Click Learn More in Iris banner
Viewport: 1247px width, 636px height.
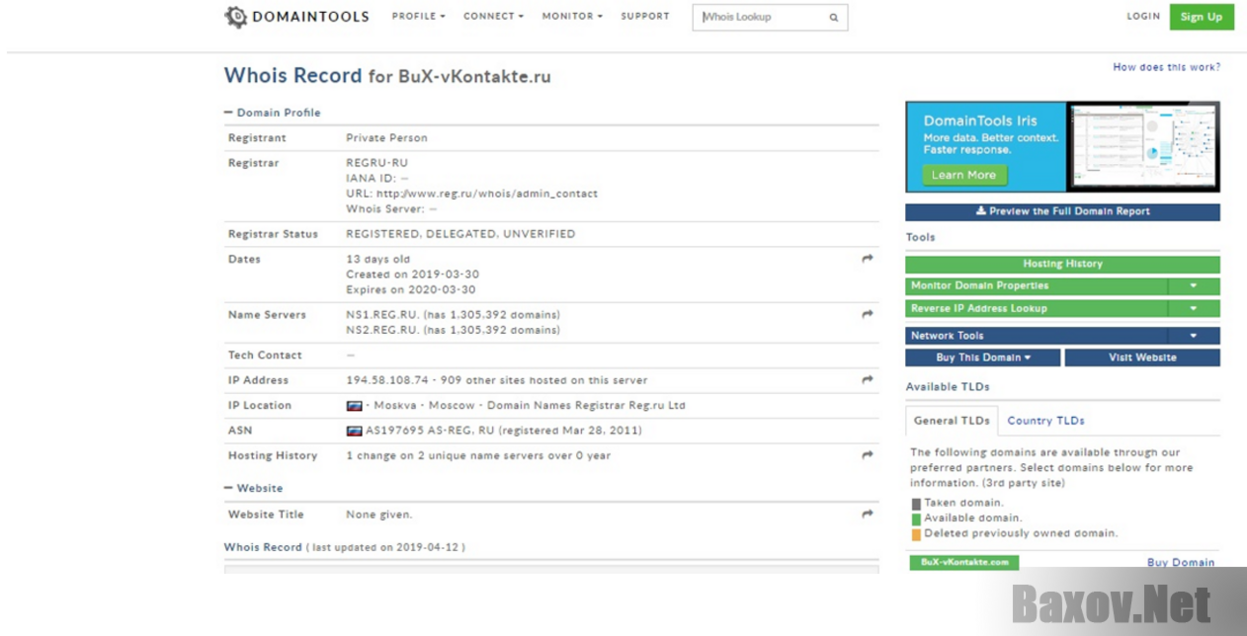click(x=964, y=175)
